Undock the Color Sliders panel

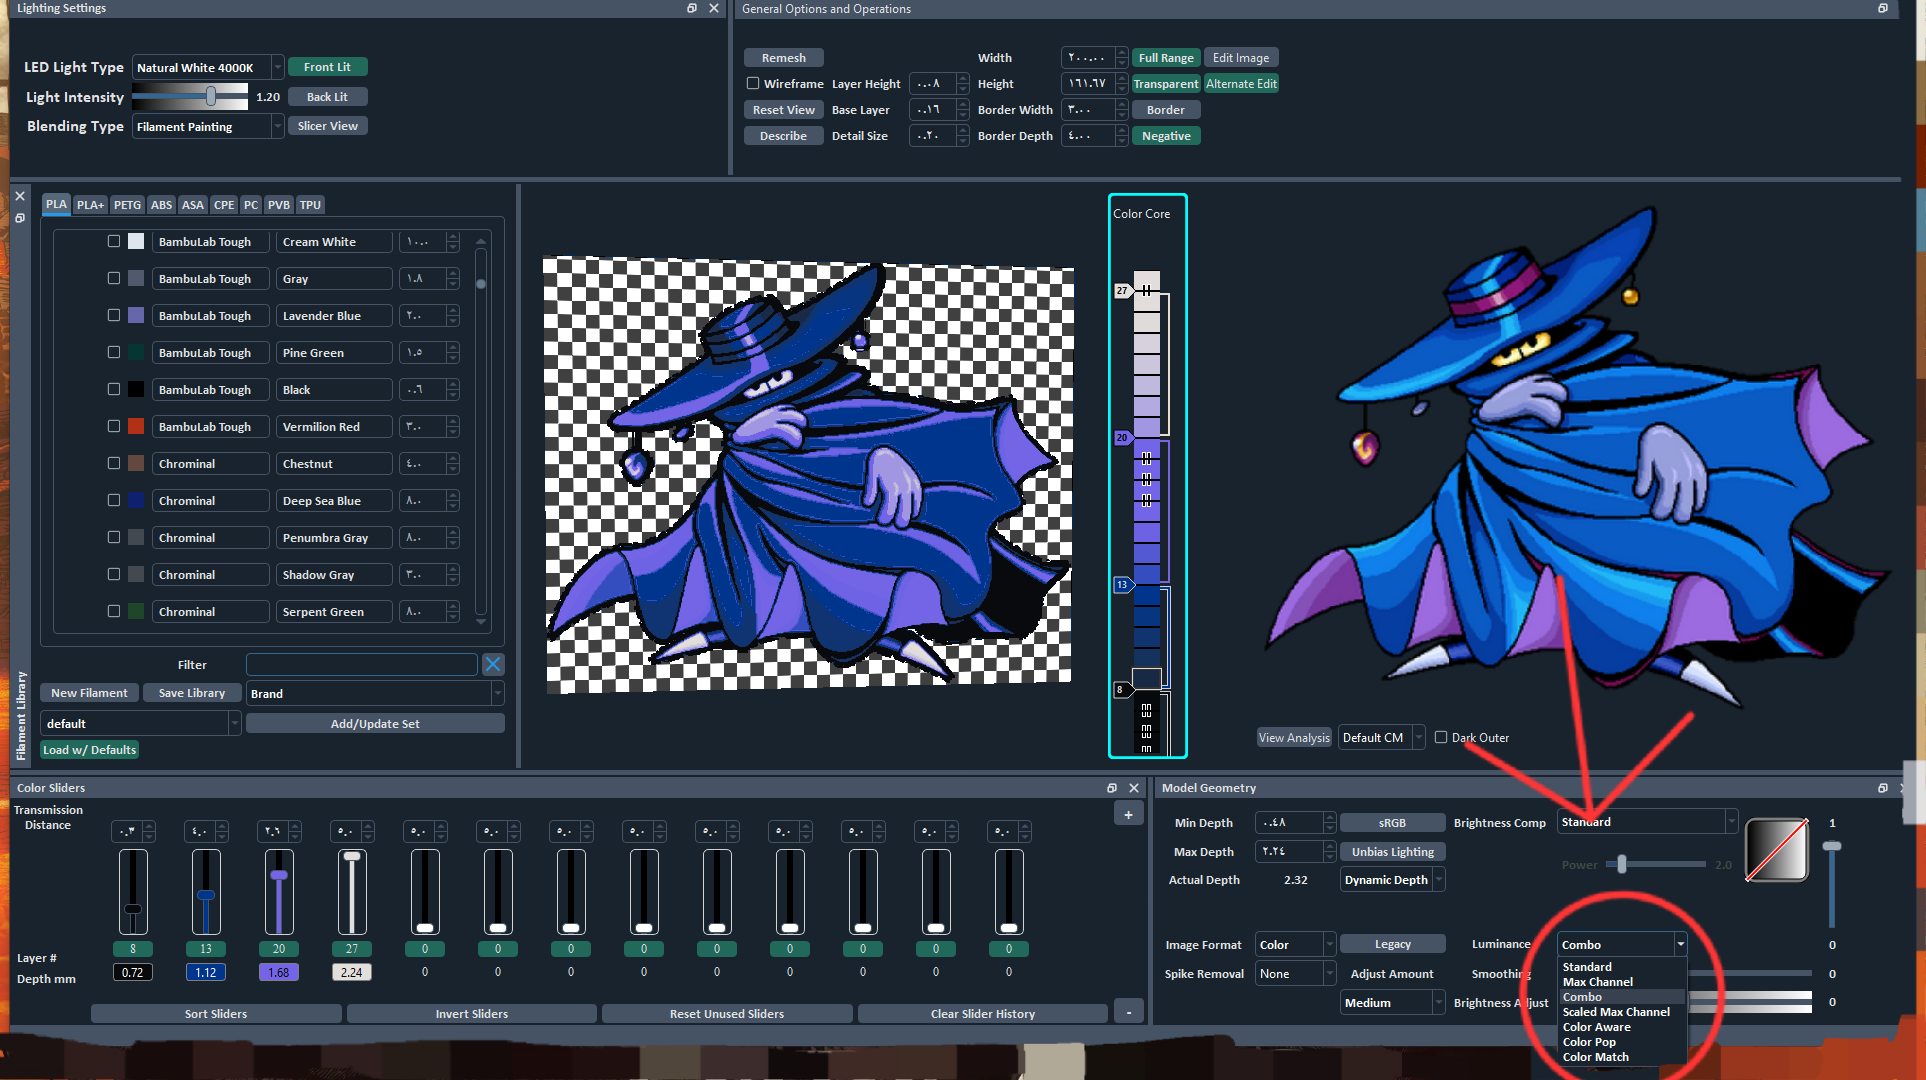coord(1112,788)
